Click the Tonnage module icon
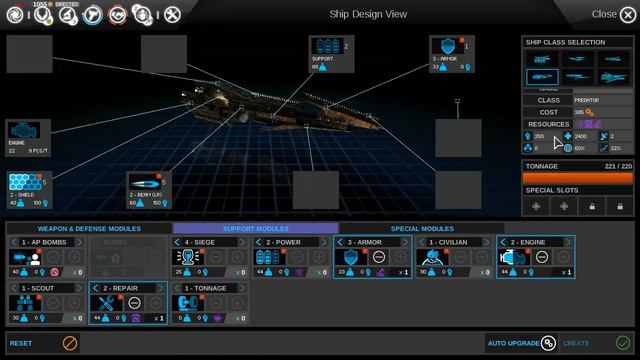 click(x=188, y=303)
